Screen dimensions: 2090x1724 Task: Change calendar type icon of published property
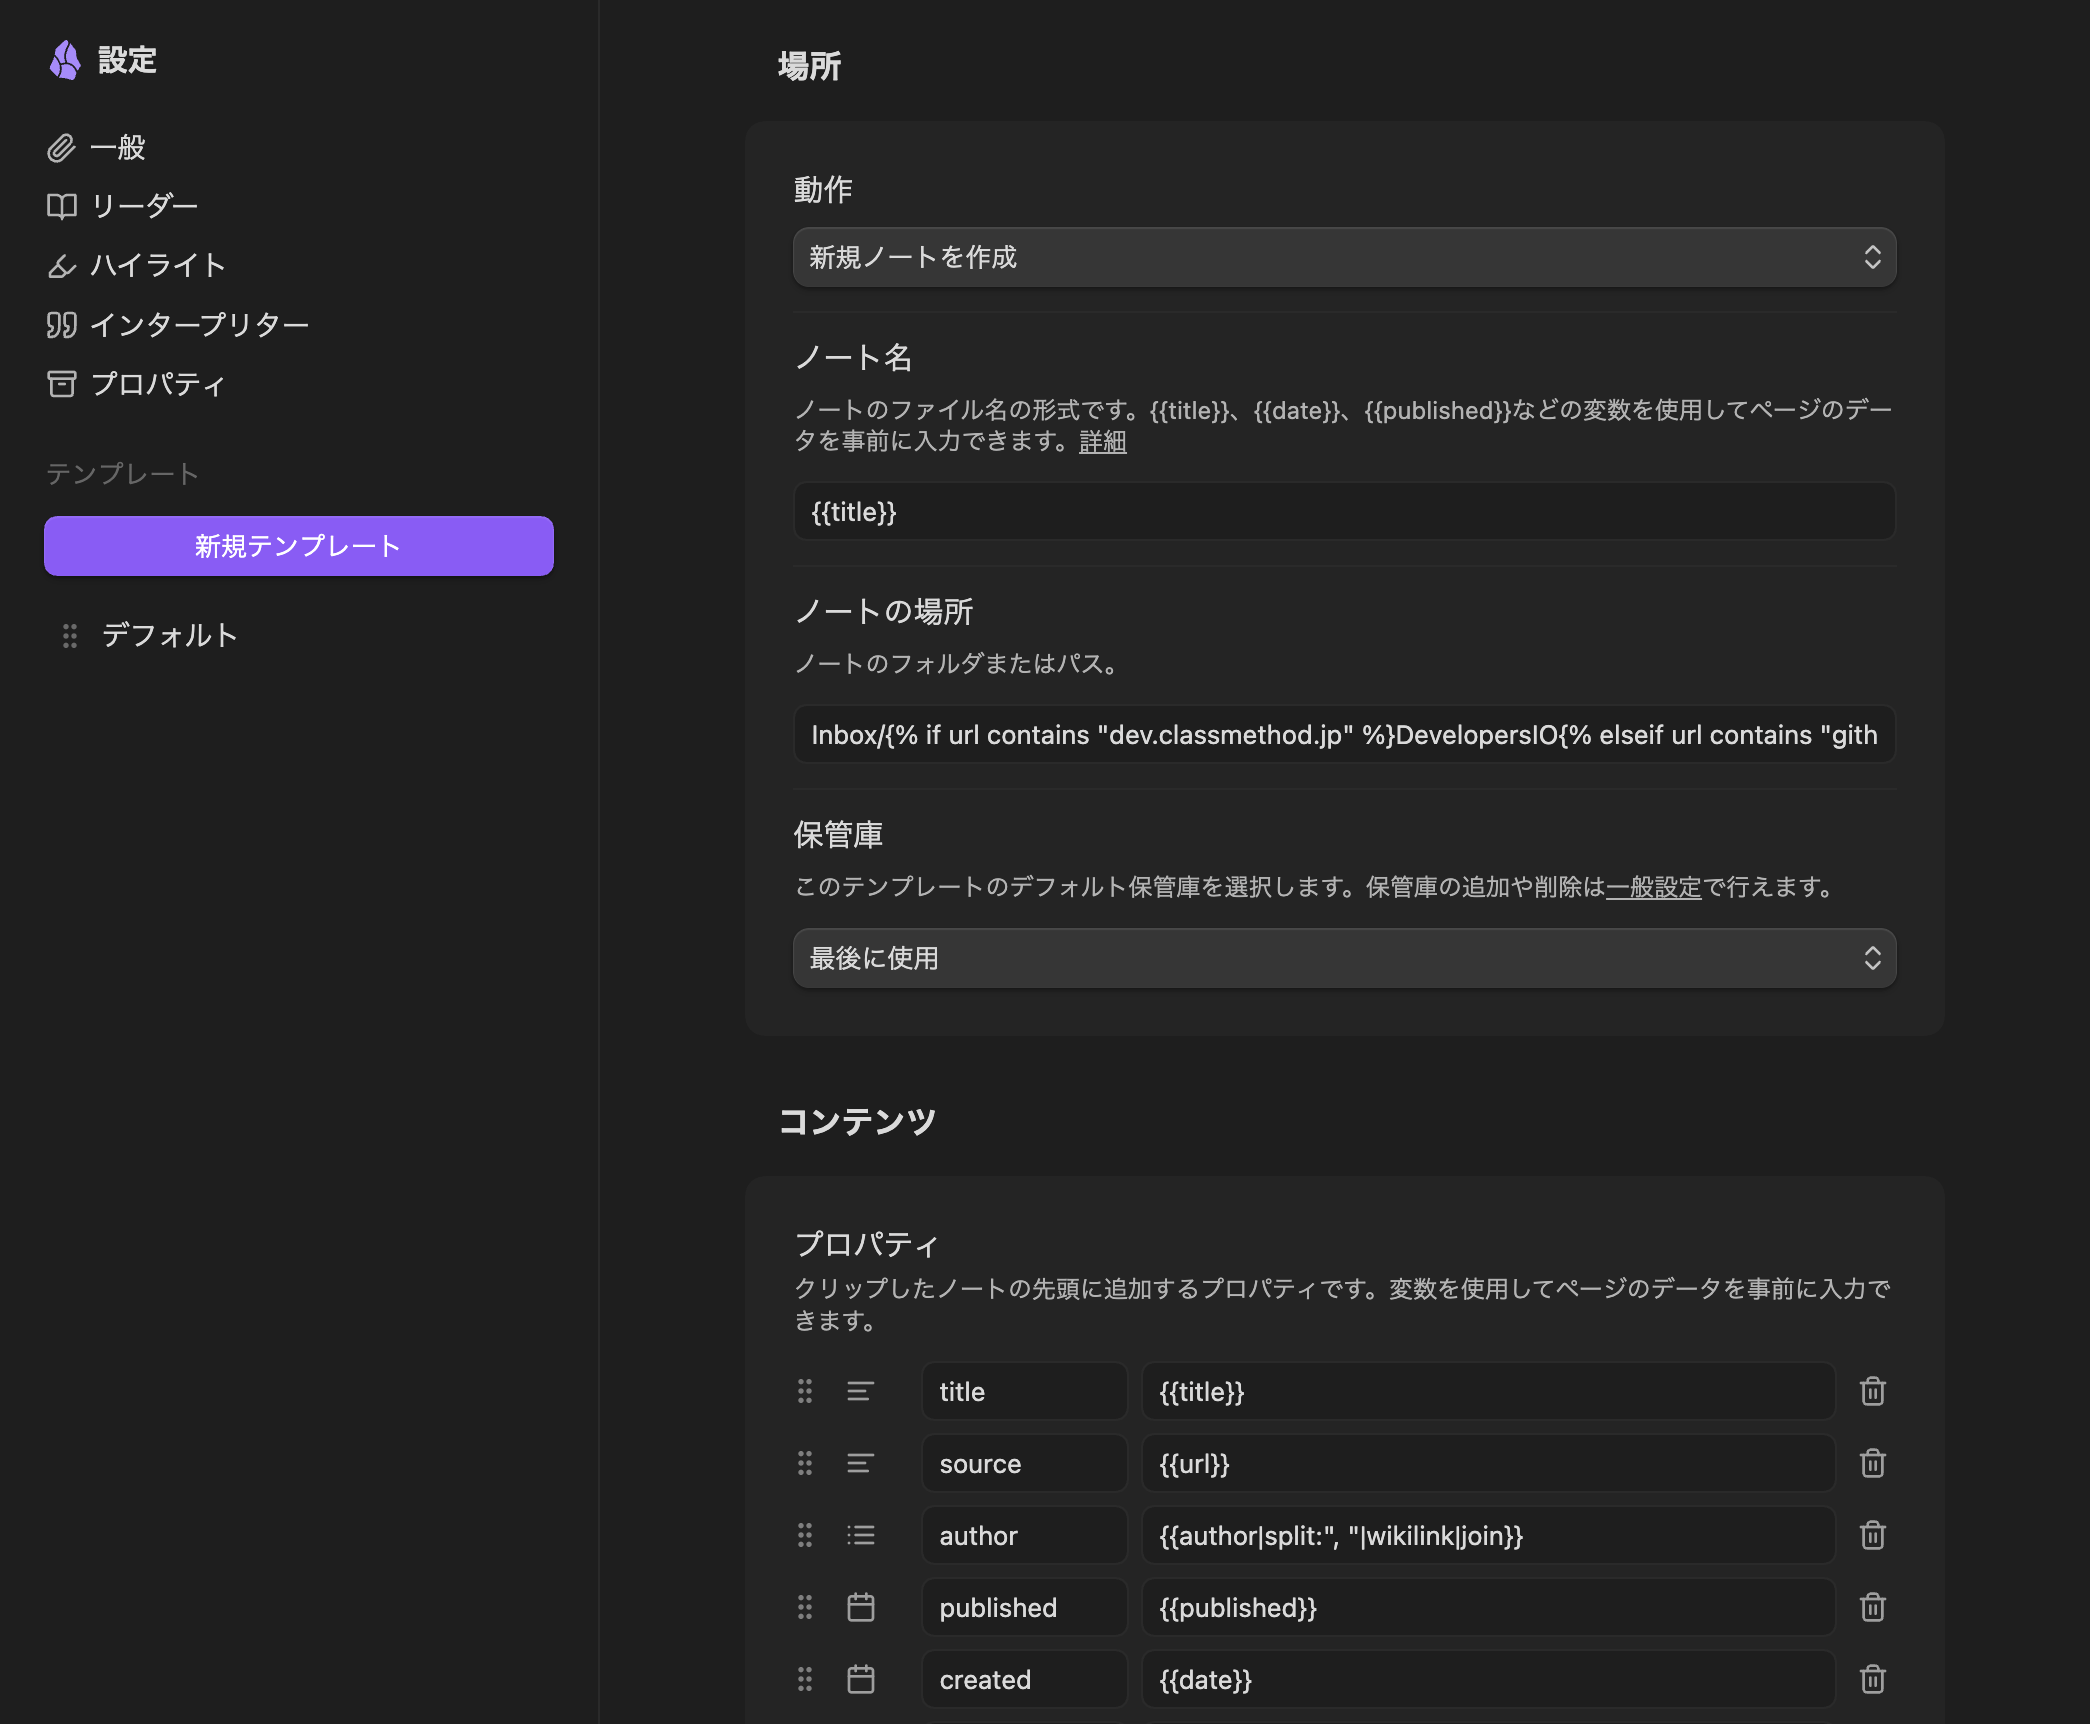point(860,1607)
